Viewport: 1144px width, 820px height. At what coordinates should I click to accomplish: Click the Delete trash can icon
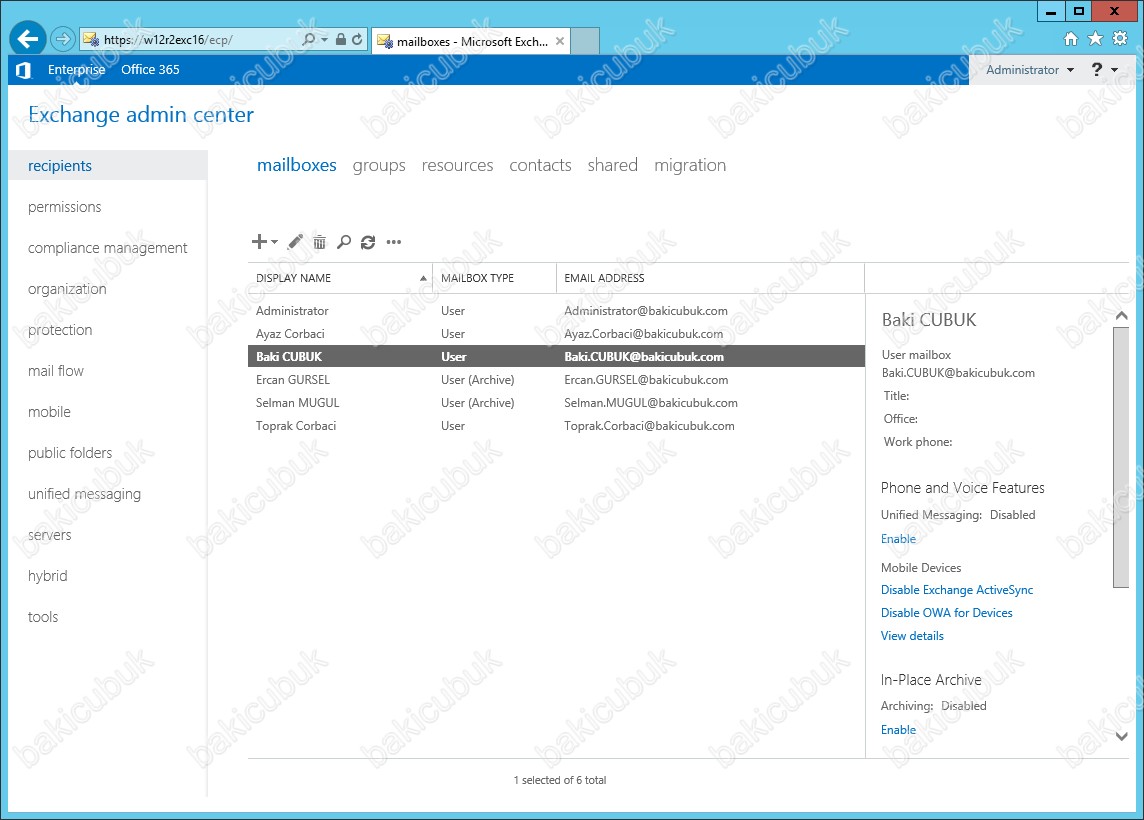click(x=320, y=241)
